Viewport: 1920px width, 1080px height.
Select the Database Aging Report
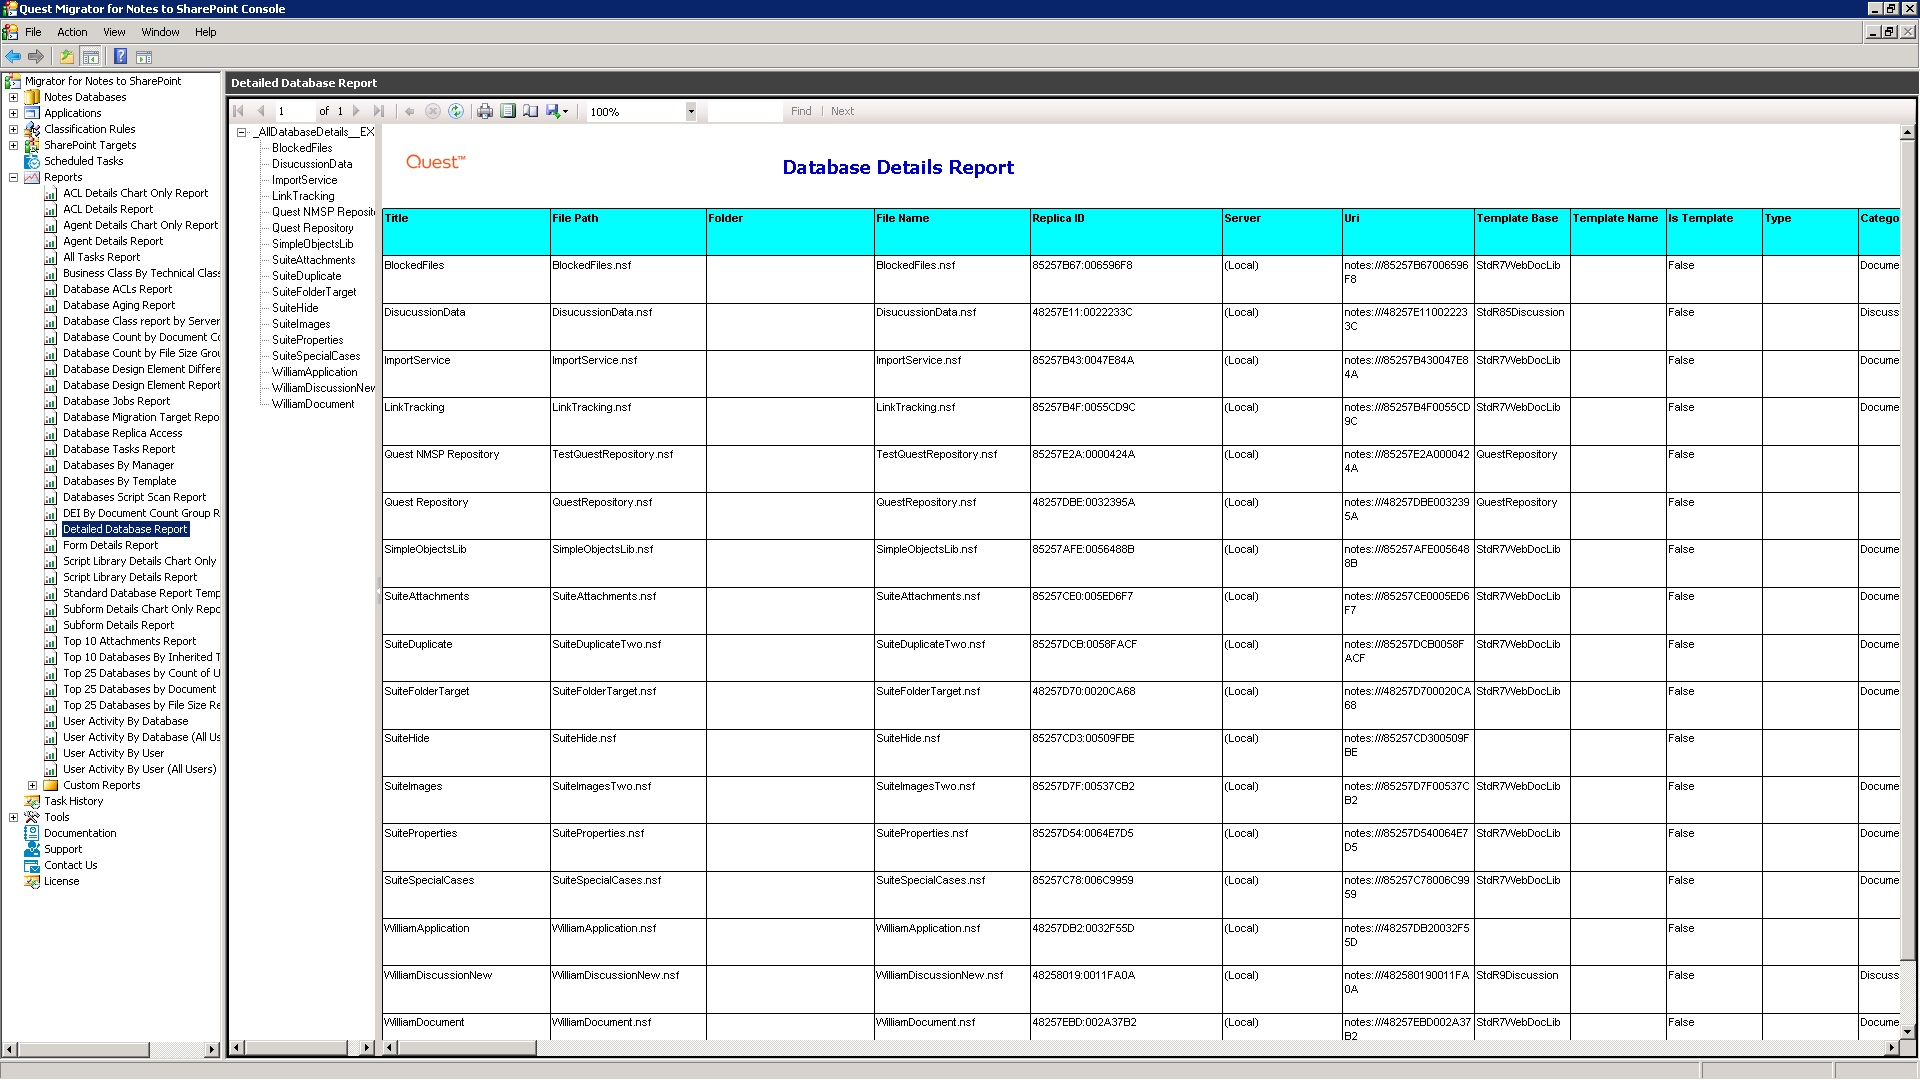pos(118,305)
